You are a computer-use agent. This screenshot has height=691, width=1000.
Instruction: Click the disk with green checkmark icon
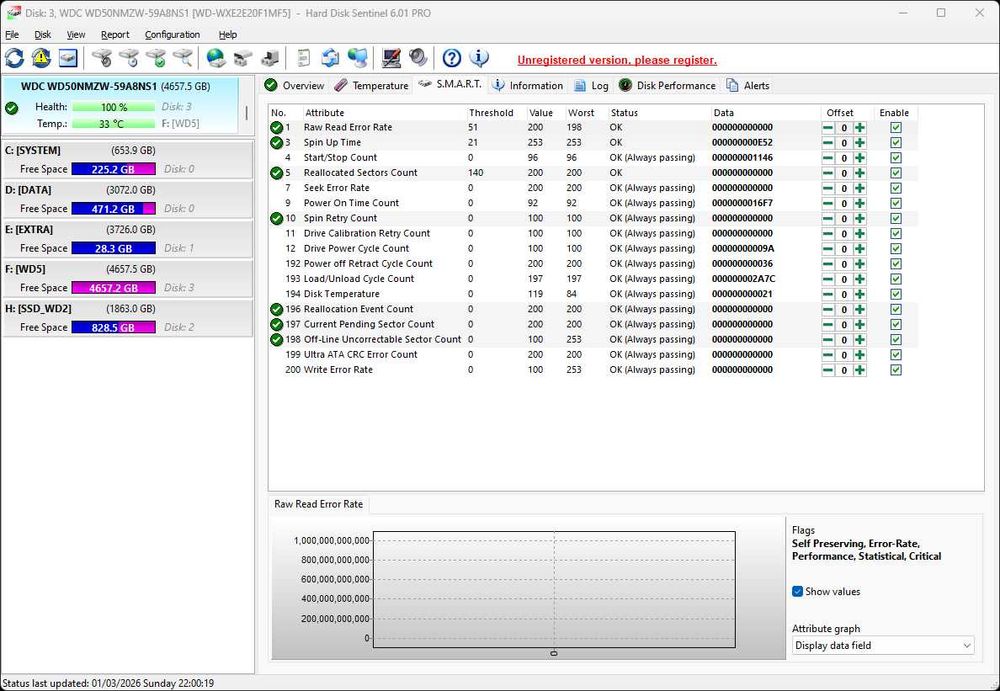(156, 58)
